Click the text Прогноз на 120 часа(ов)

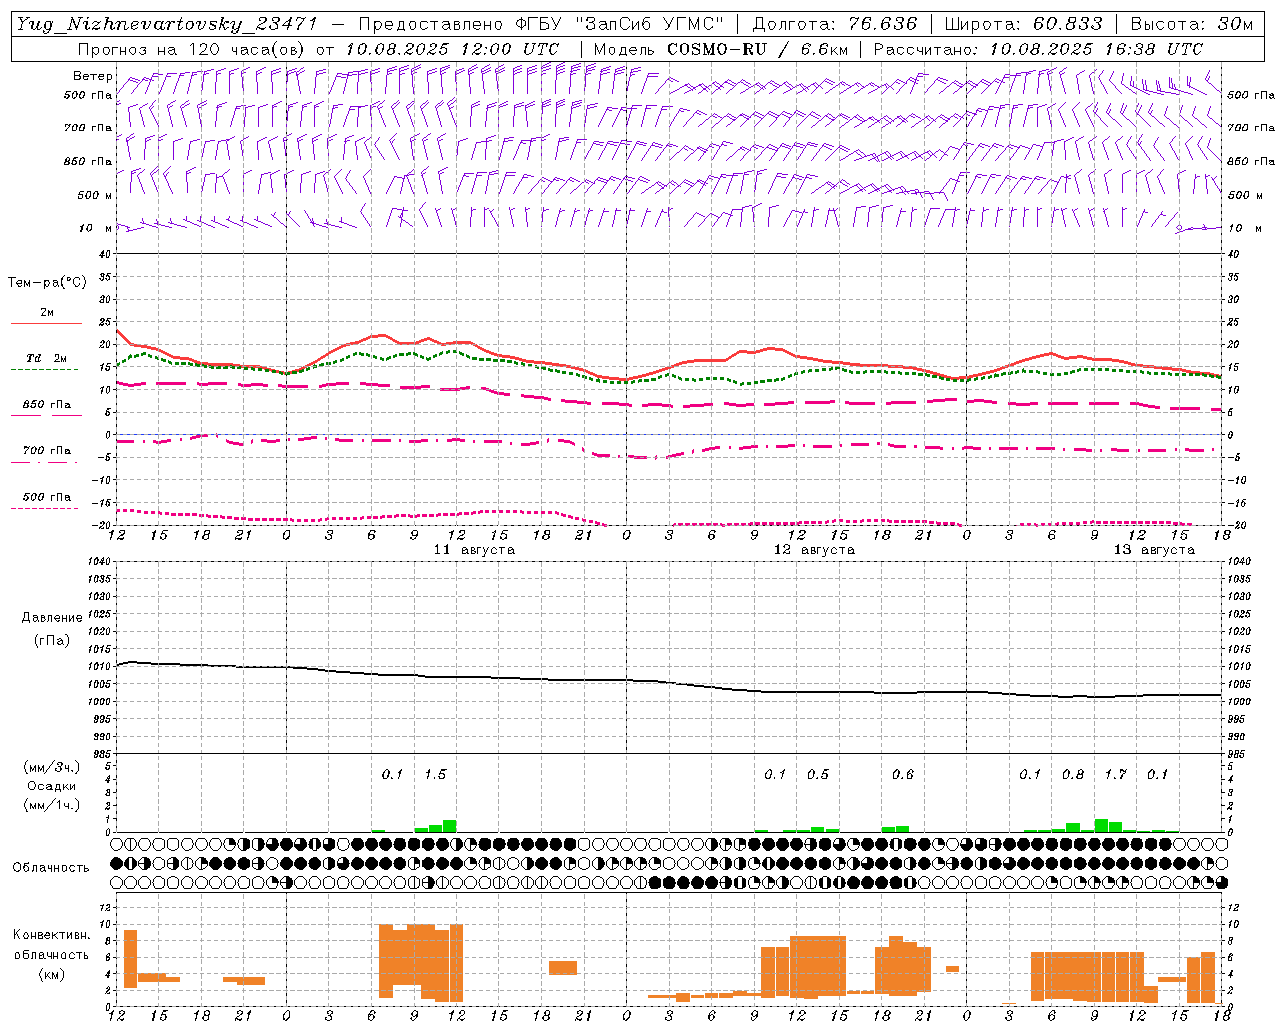(192, 49)
